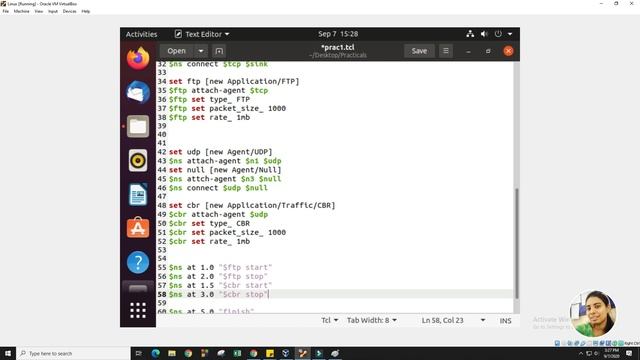Screen dimensions: 640x360
Task: Open the Ln 58, Col 23 position dropdown
Action: click(453, 320)
